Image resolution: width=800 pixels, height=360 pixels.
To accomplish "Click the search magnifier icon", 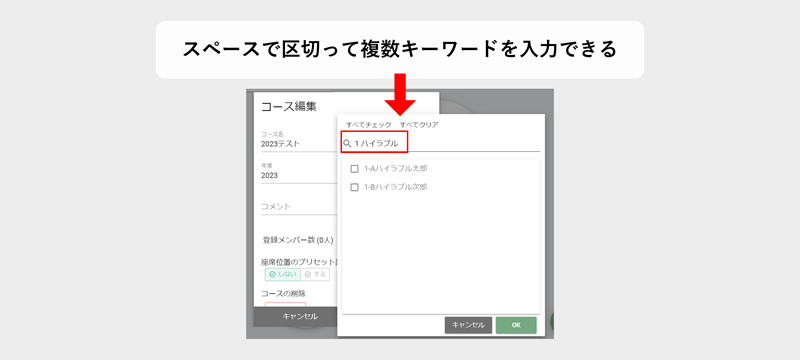I will (x=347, y=144).
